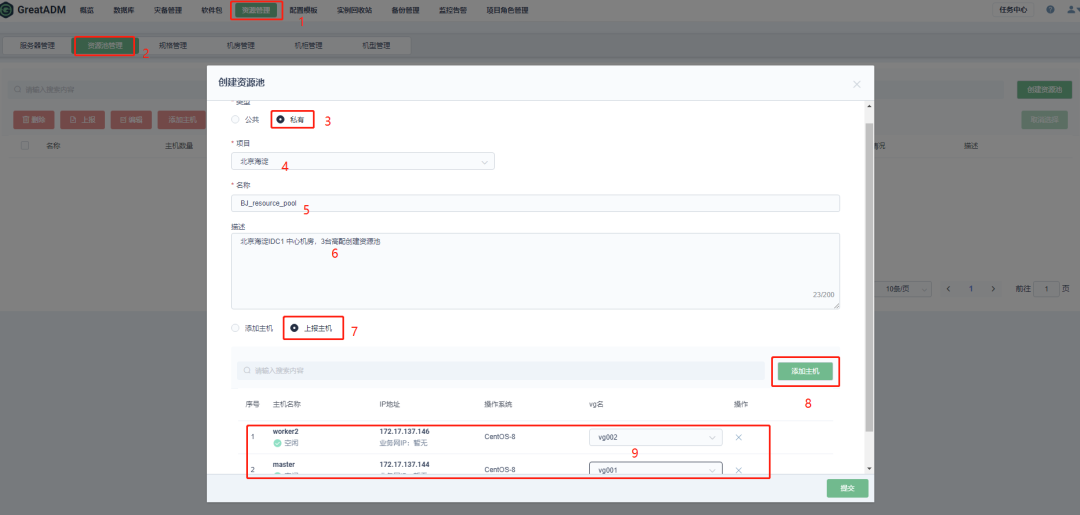Close the 创建资源池 dialog with the X
This screenshot has width=1080, height=515.
click(857, 84)
